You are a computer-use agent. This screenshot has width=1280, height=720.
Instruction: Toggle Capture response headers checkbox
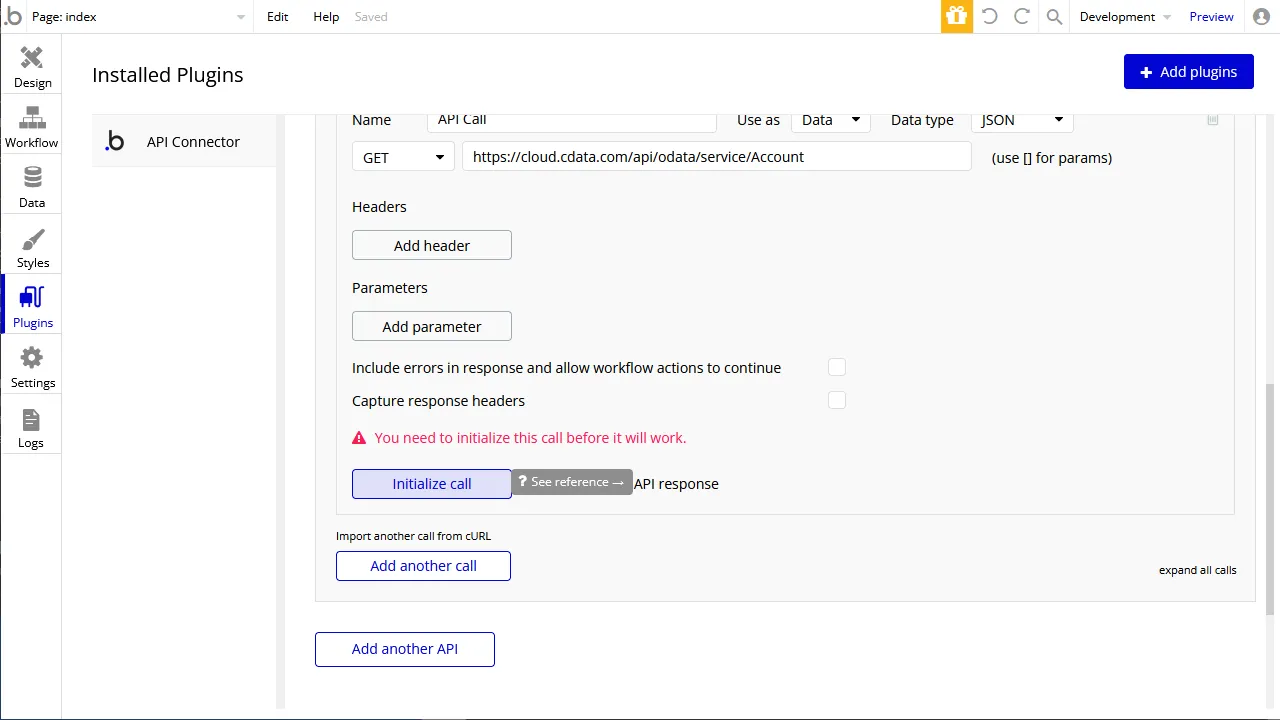pos(837,400)
